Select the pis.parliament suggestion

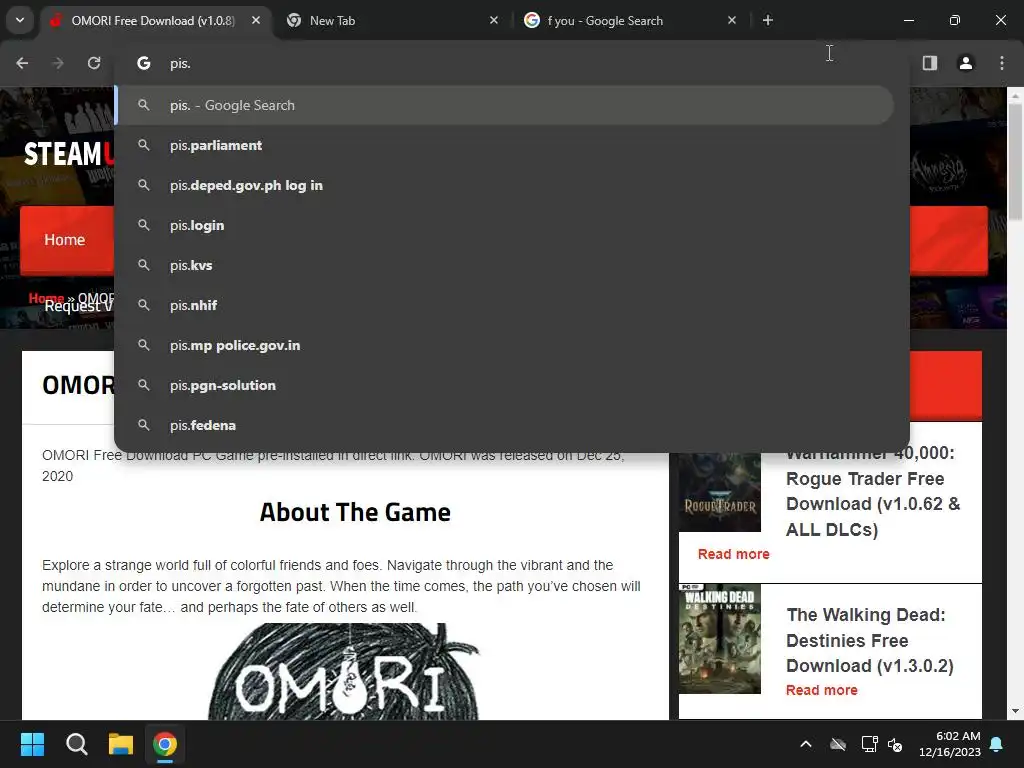click(x=504, y=145)
